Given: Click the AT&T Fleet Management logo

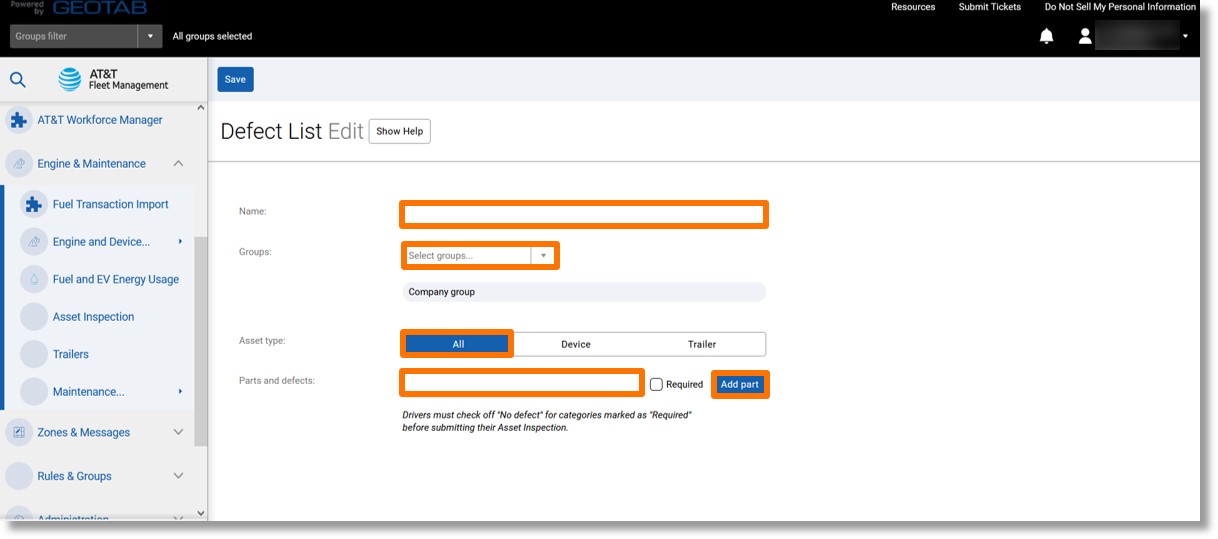Looking at the screenshot, I should click(x=114, y=79).
